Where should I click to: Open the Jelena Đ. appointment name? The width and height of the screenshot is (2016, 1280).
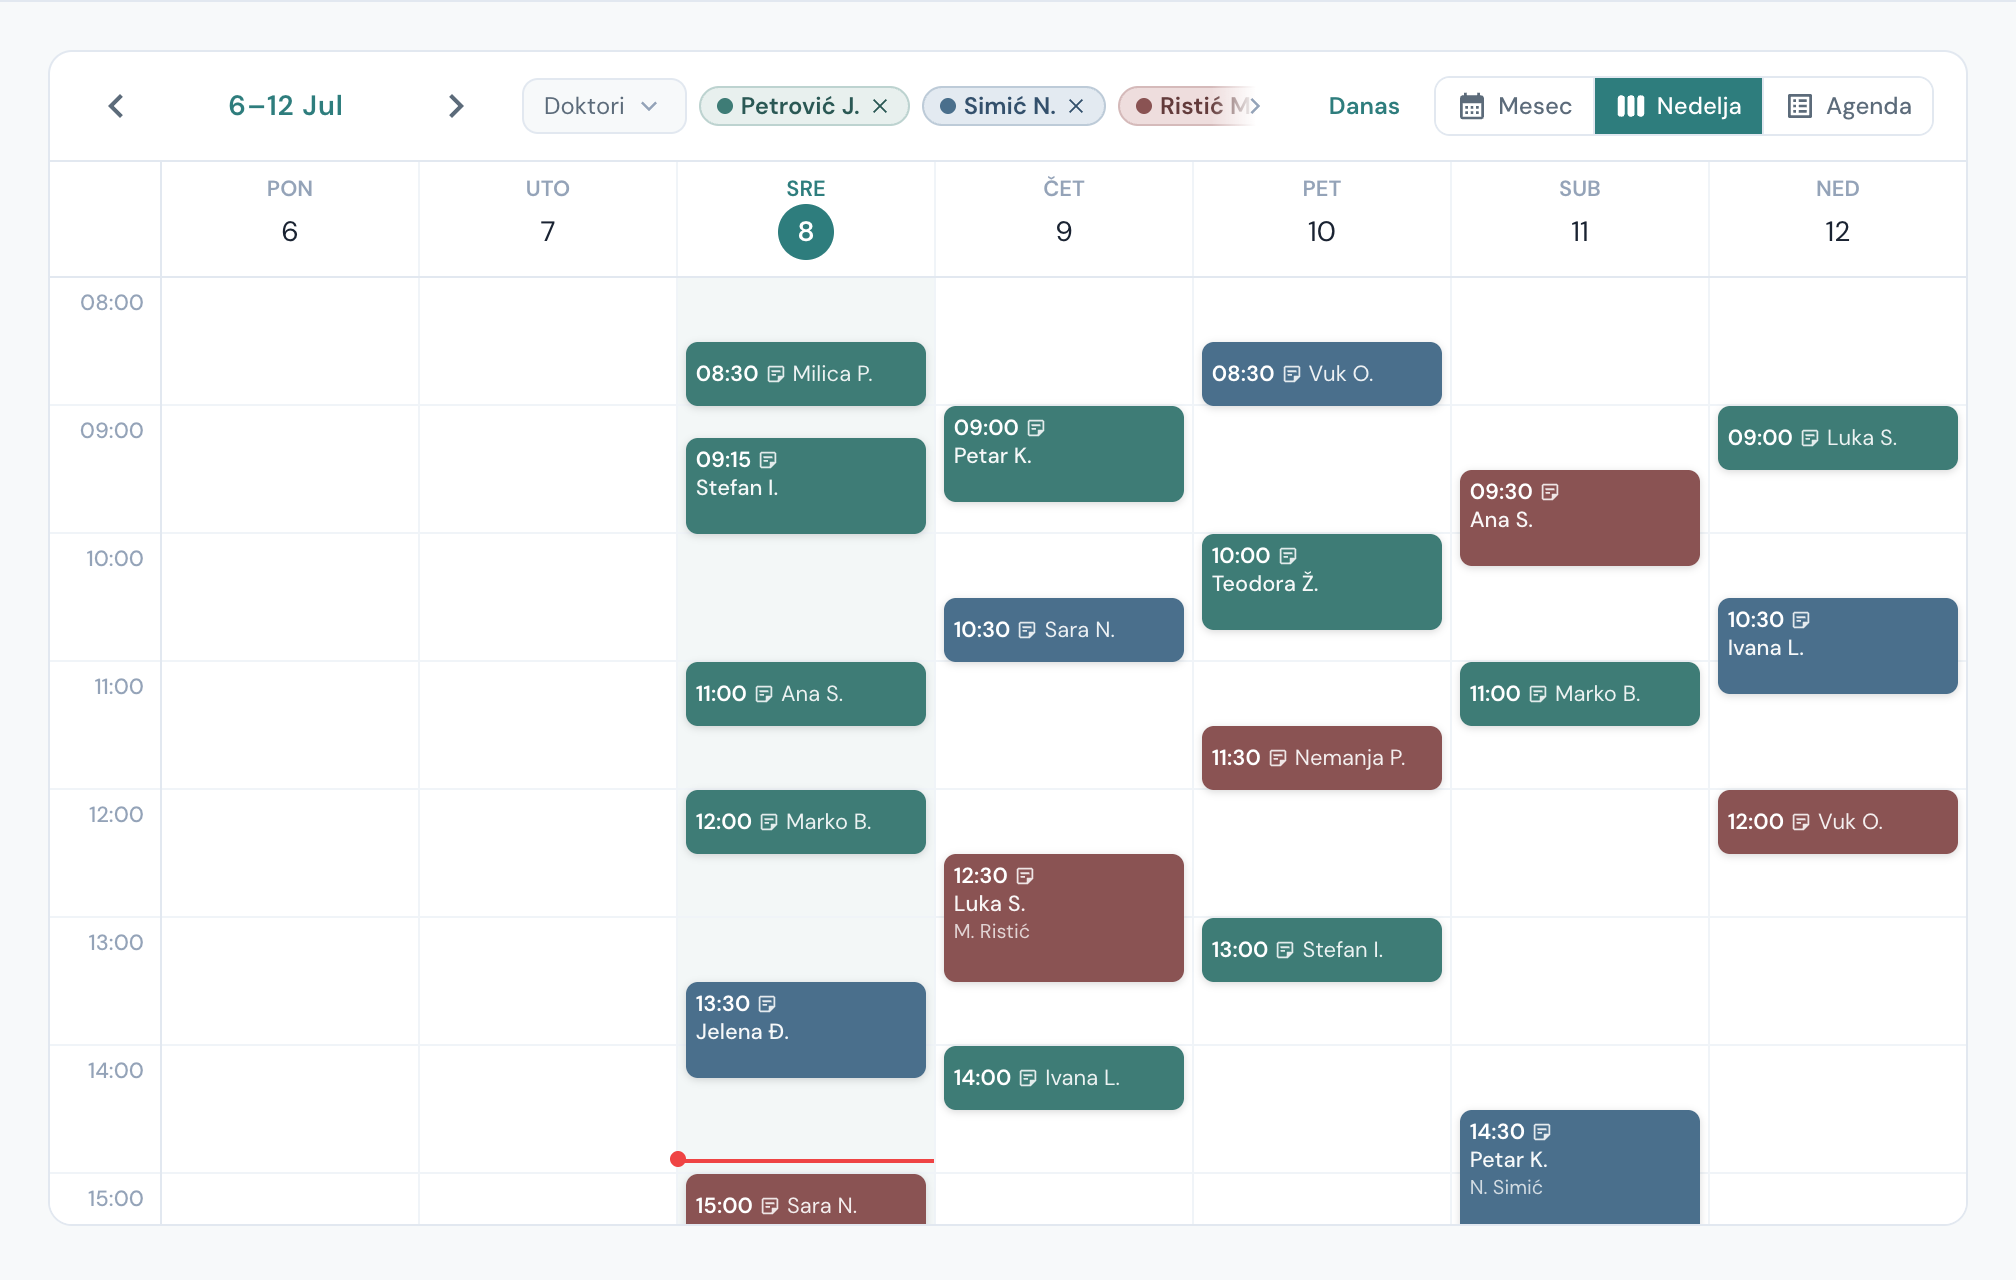point(742,1032)
